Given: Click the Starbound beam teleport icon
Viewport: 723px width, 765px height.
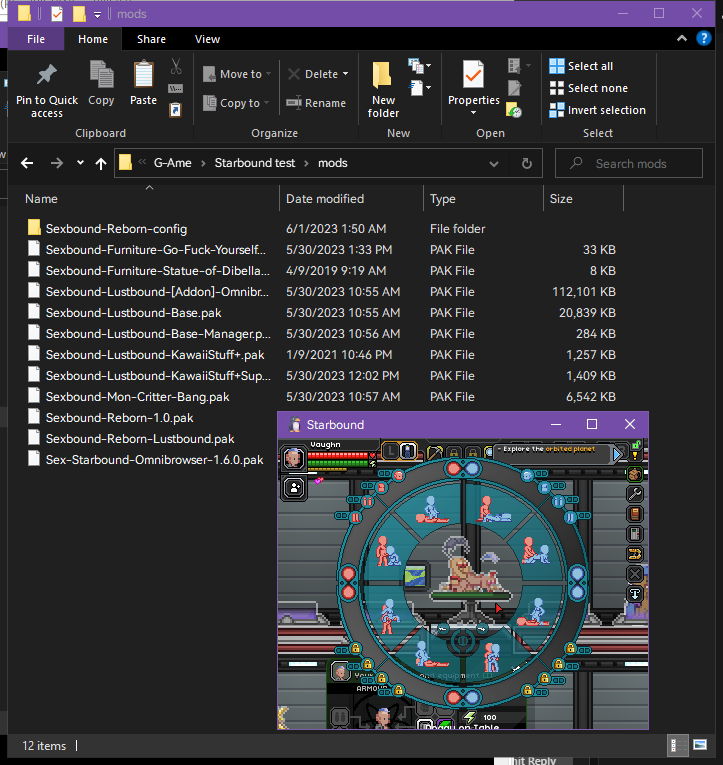Looking at the screenshot, I should (635, 594).
